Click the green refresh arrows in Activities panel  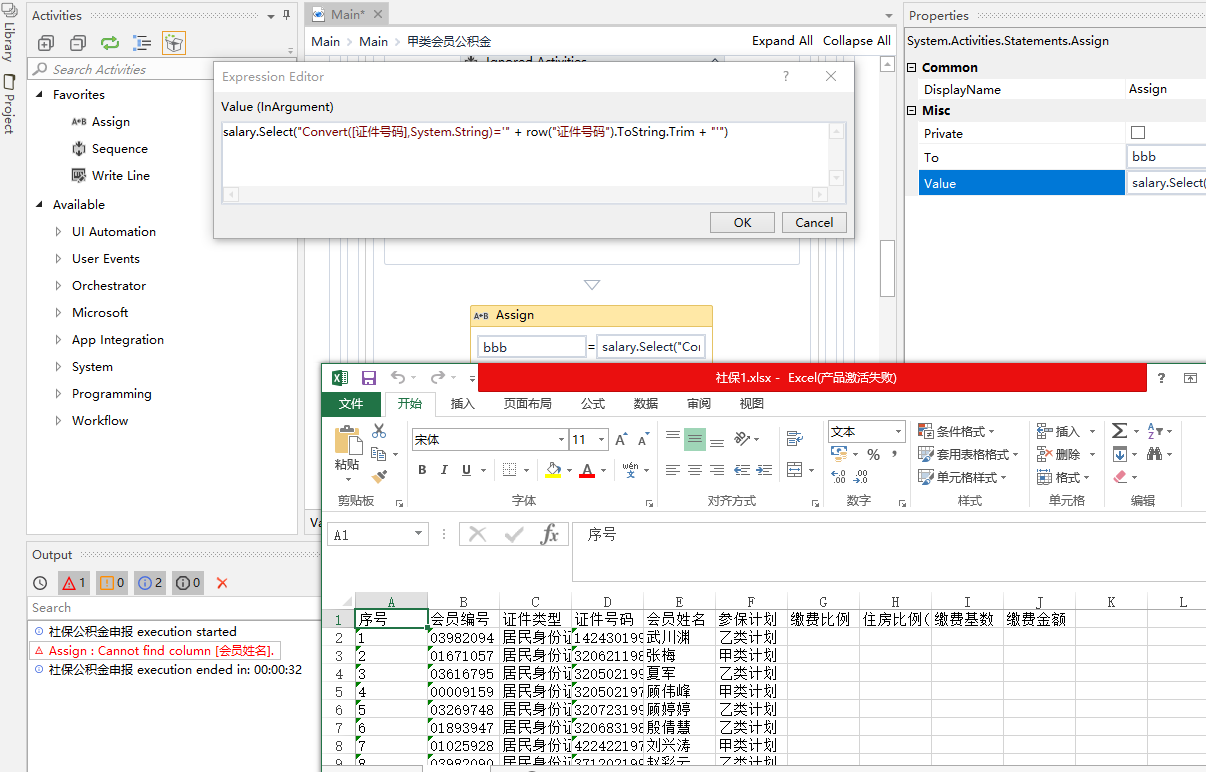click(x=109, y=43)
